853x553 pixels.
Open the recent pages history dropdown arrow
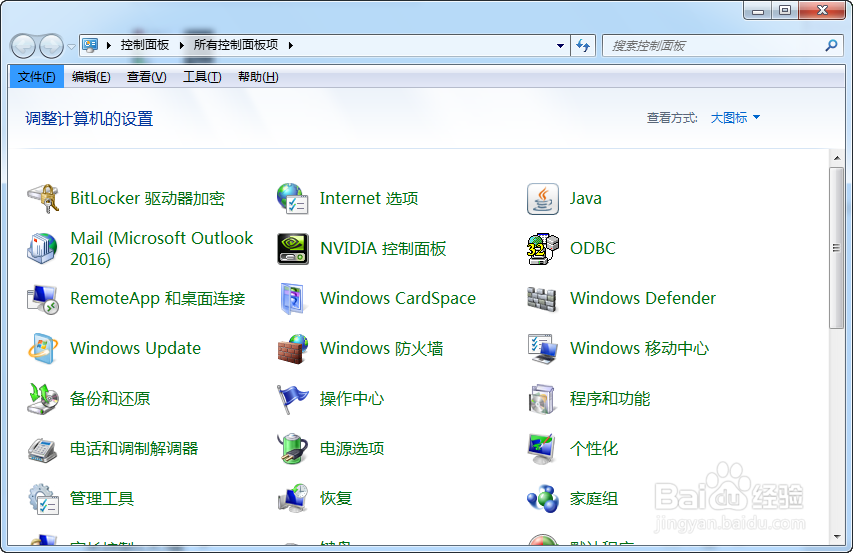pyautogui.click(x=71, y=47)
